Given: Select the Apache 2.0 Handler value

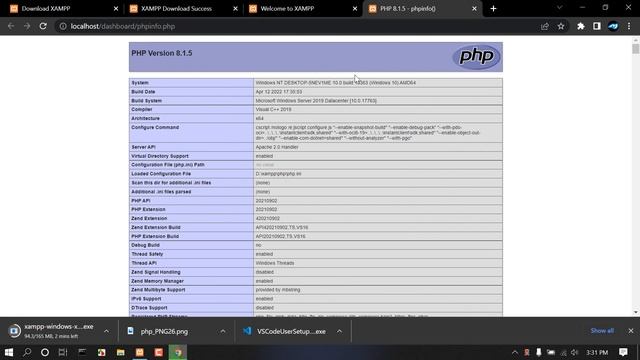Looking at the screenshot, I should (x=277, y=147).
